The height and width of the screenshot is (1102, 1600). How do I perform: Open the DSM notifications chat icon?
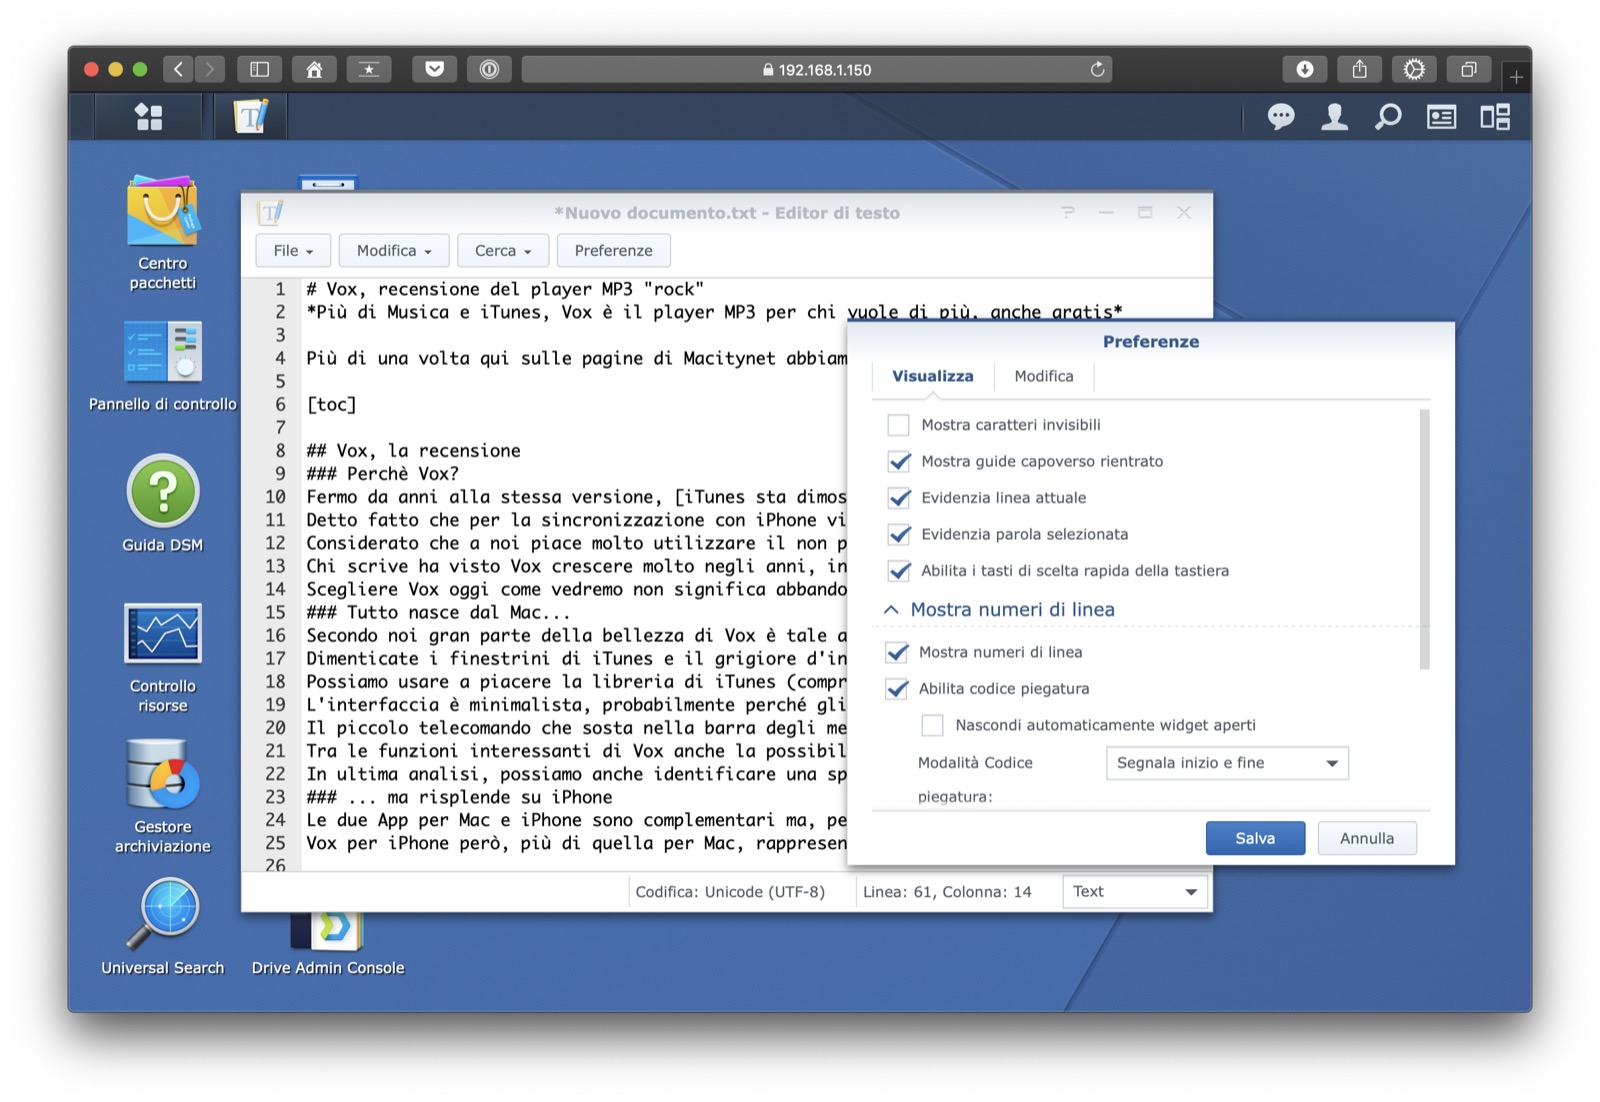coord(1281,117)
